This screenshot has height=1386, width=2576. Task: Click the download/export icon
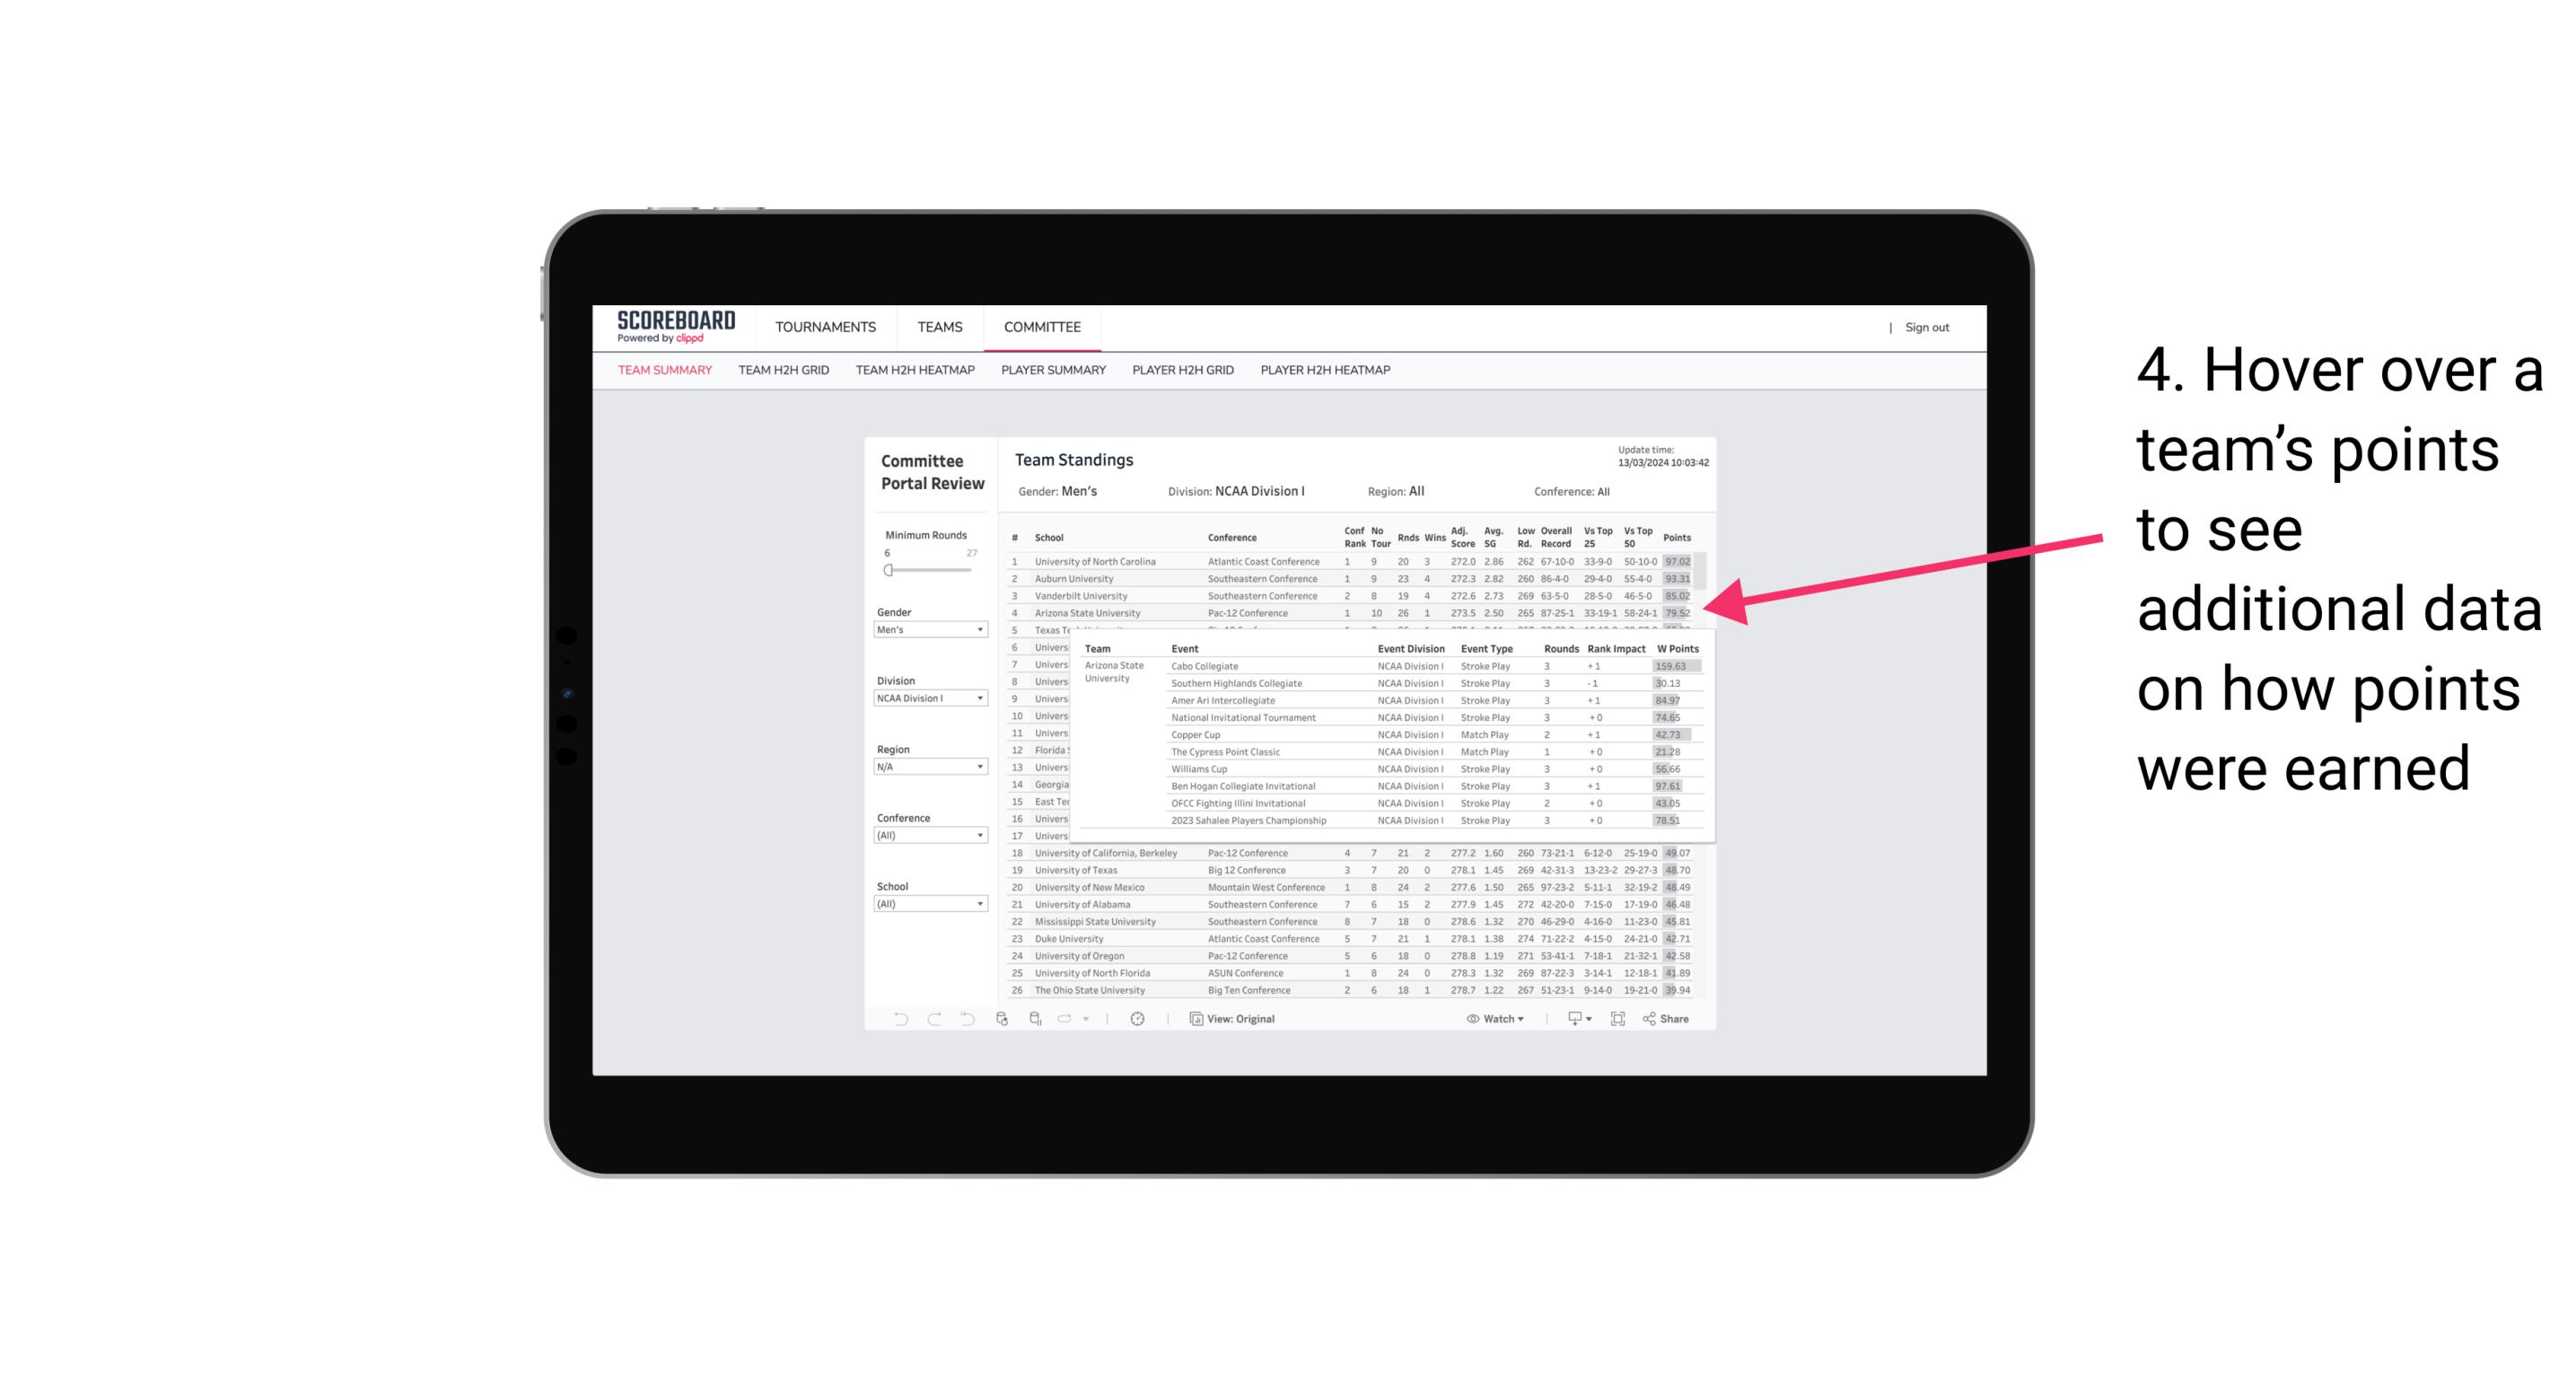click(1572, 1021)
